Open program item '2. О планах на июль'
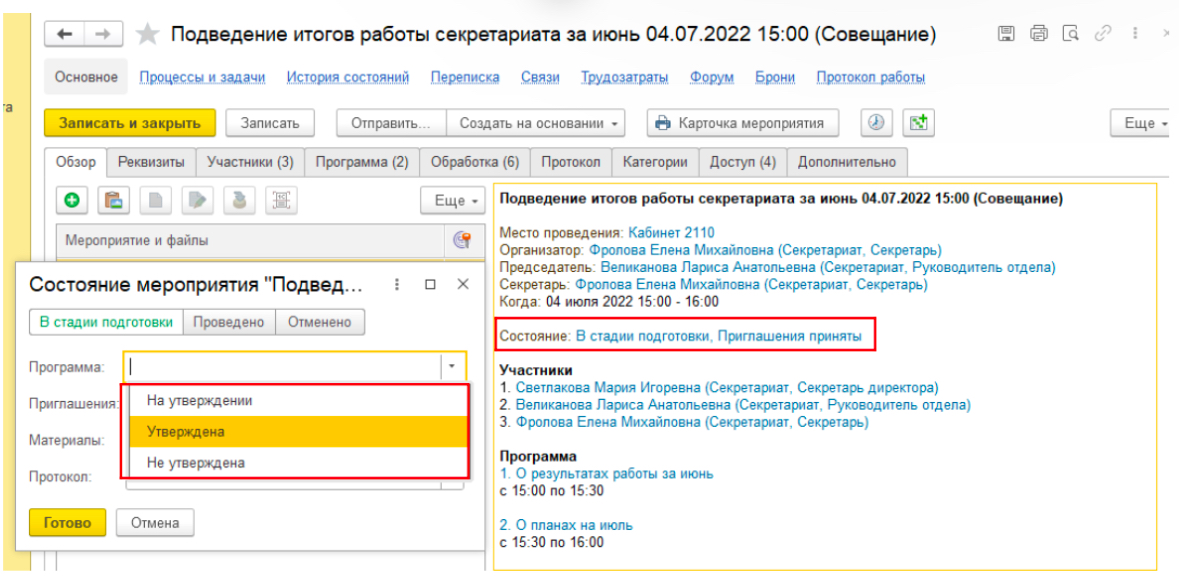This screenshot has height=585, width=1179. coord(566,525)
